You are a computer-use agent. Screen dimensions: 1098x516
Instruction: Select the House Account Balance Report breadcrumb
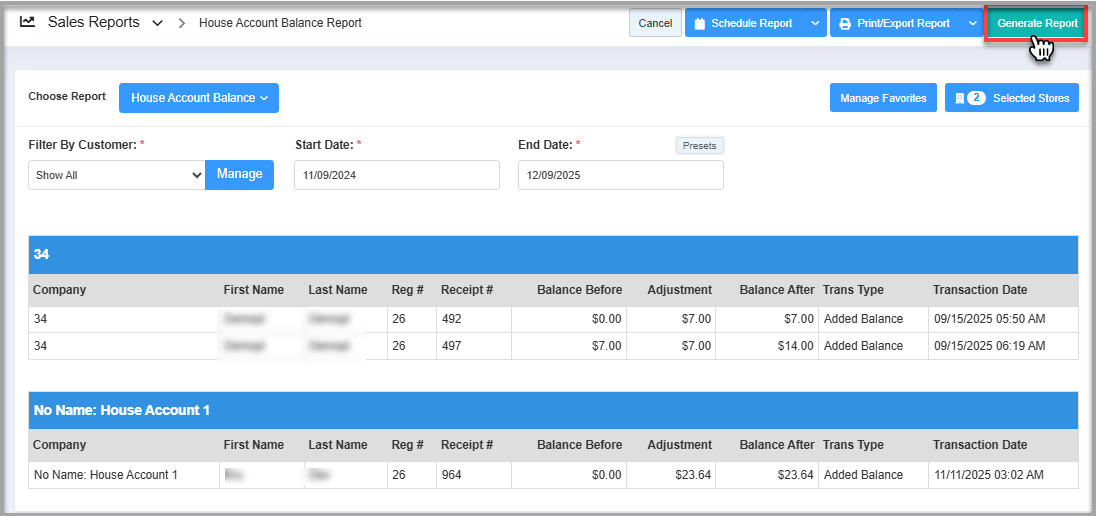click(280, 23)
